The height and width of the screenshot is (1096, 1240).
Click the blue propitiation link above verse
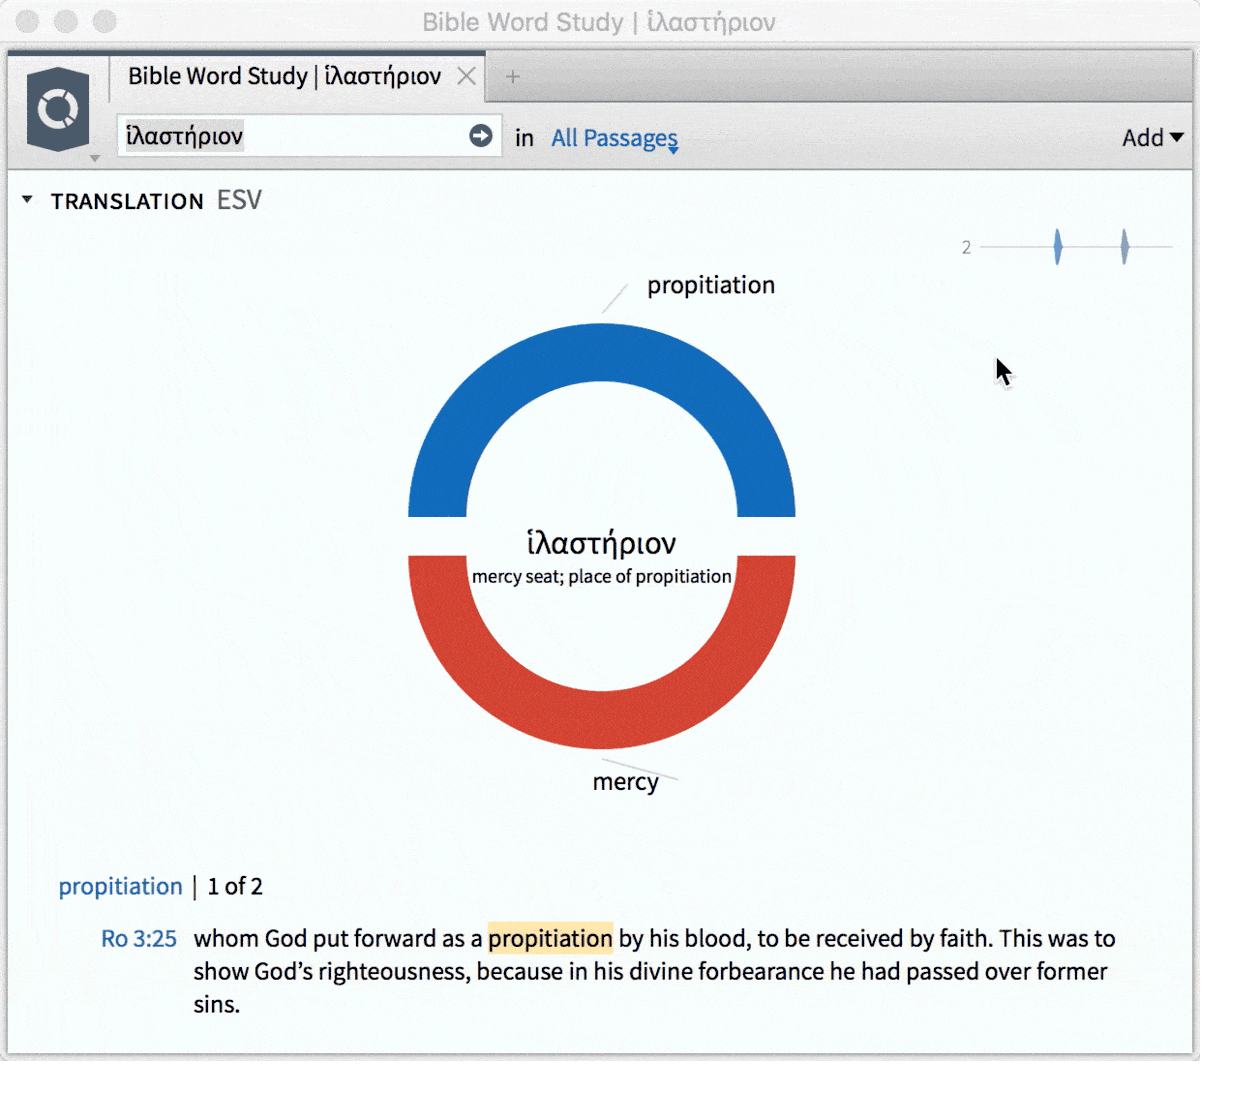[120, 886]
